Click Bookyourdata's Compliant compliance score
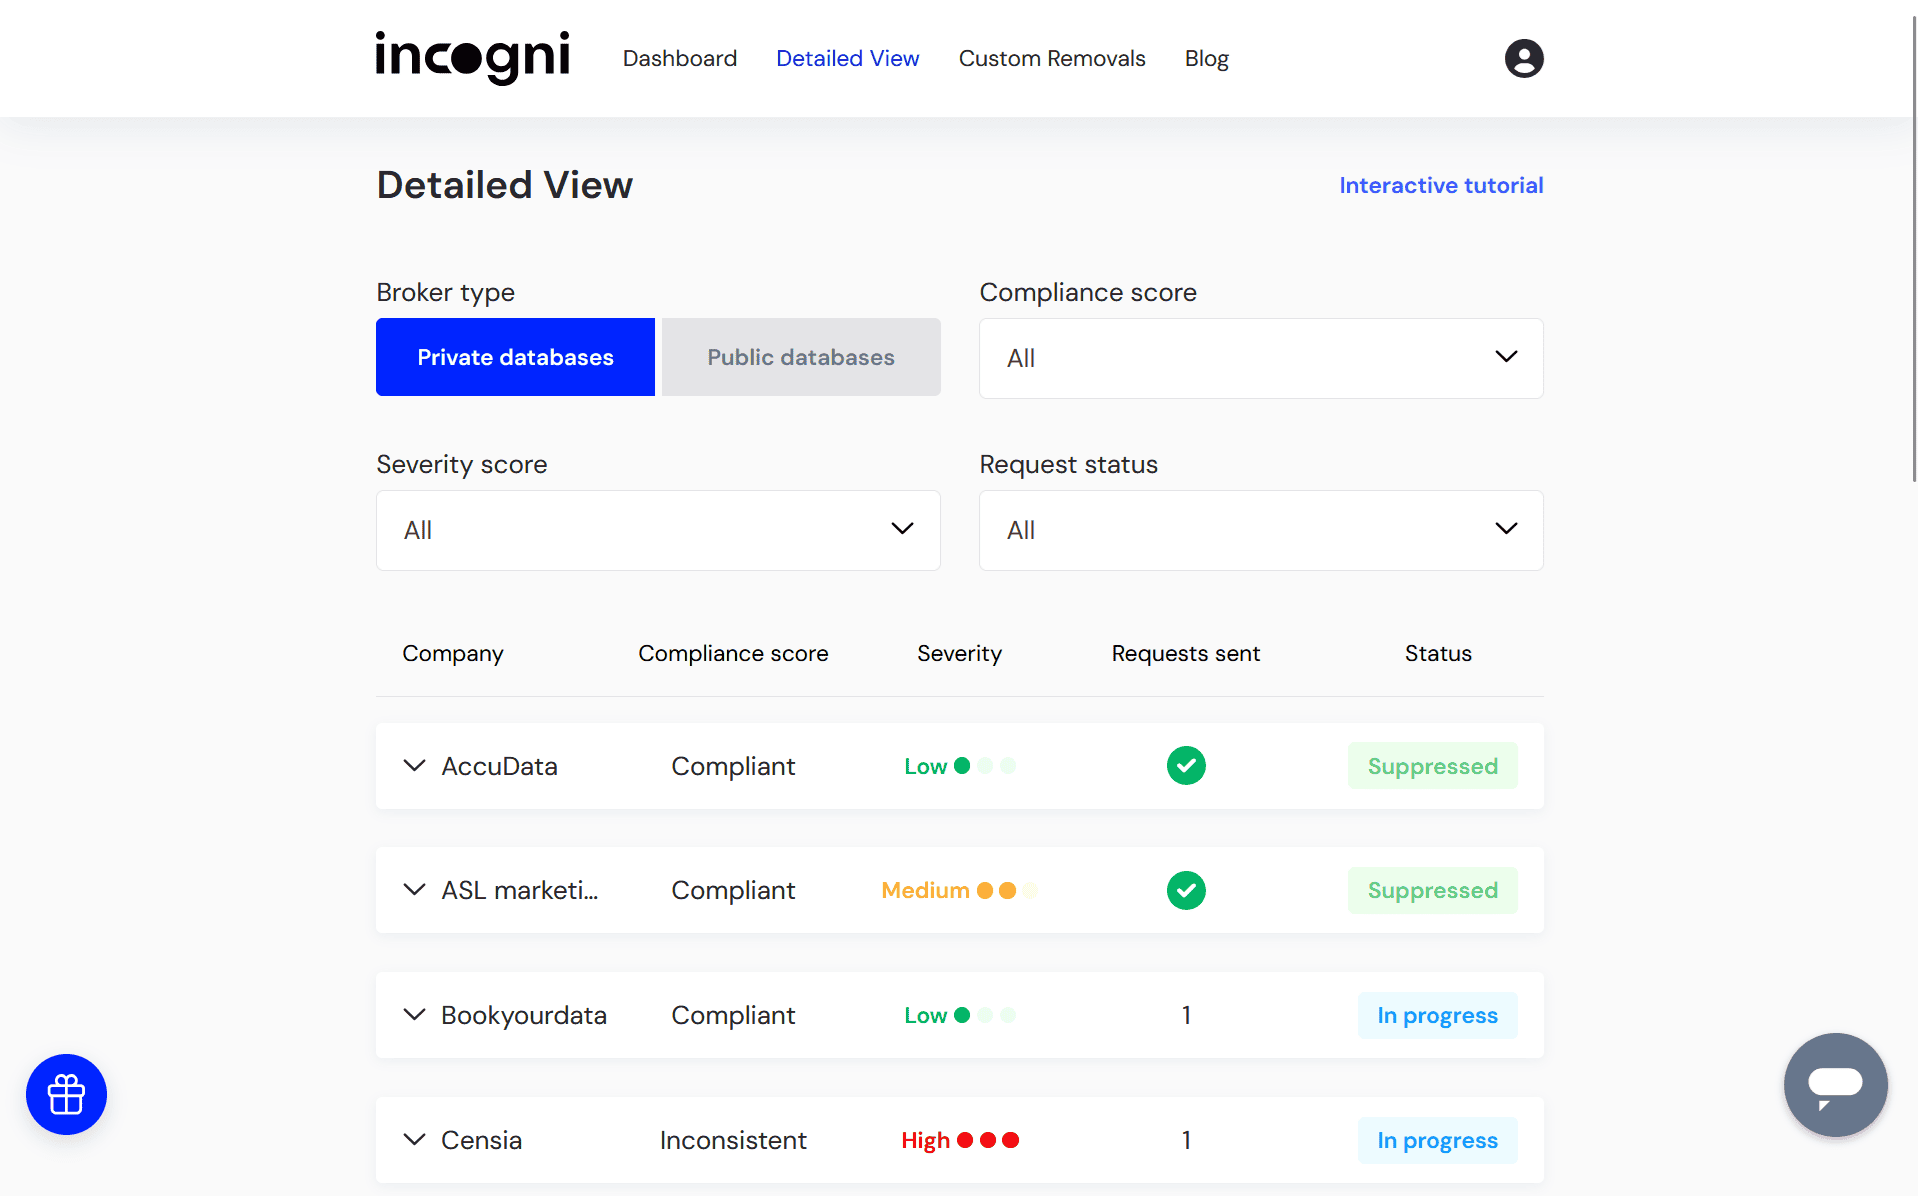The width and height of the screenshot is (1918, 1196). click(733, 1015)
